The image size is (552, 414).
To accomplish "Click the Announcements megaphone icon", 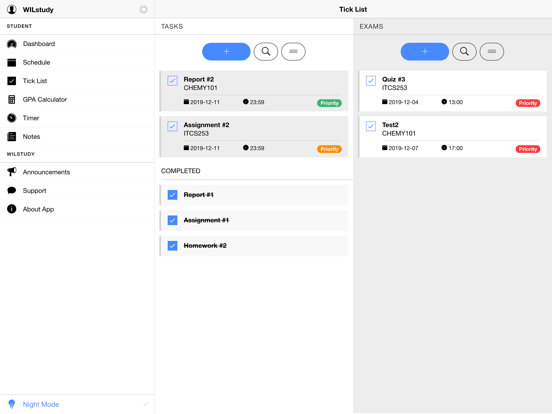I will click(12, 172).
